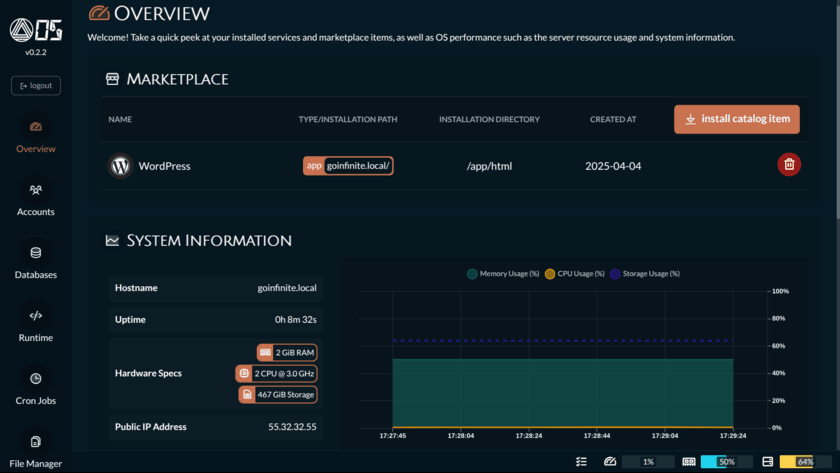Click the 64% storage usage bar
This screenshot has width=840, height=473.
pyautogui.click(x=806, y=462)
